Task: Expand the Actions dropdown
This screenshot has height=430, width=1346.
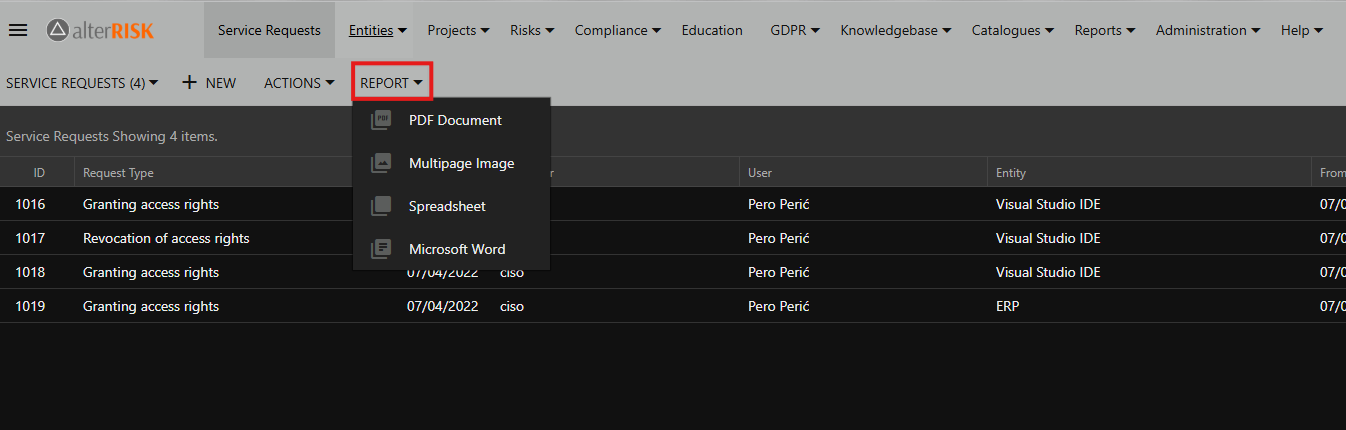Action: 298,83
